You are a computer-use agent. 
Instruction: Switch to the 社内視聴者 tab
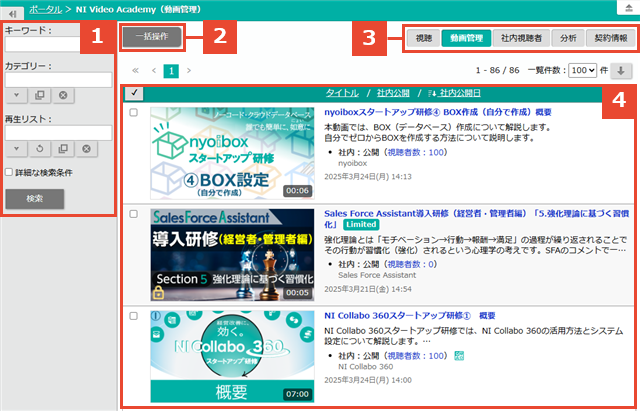521,38
